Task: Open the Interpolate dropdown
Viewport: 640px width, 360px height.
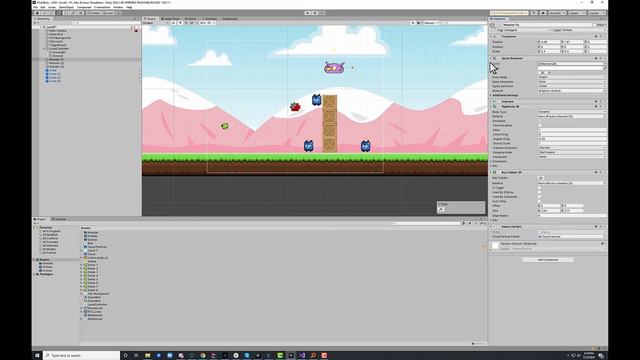Action: pos(572,157)
